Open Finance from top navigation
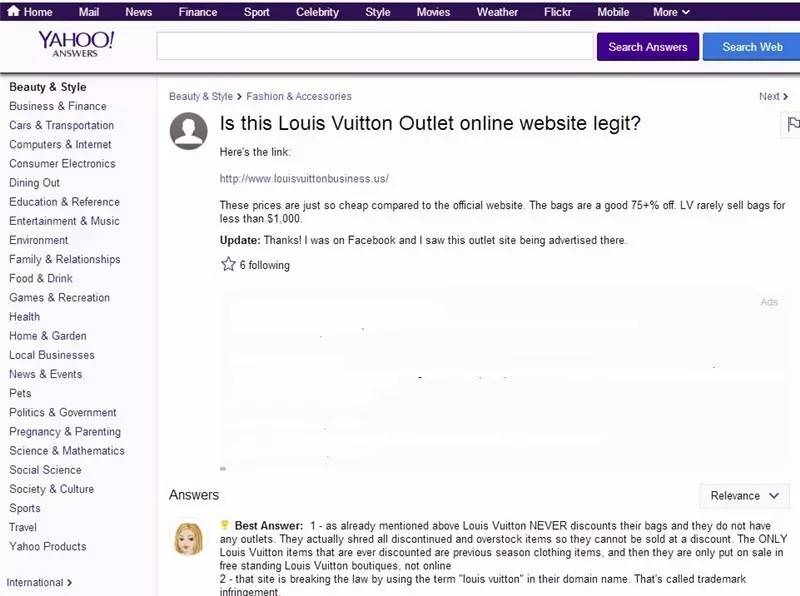 [x=198, y=12]
